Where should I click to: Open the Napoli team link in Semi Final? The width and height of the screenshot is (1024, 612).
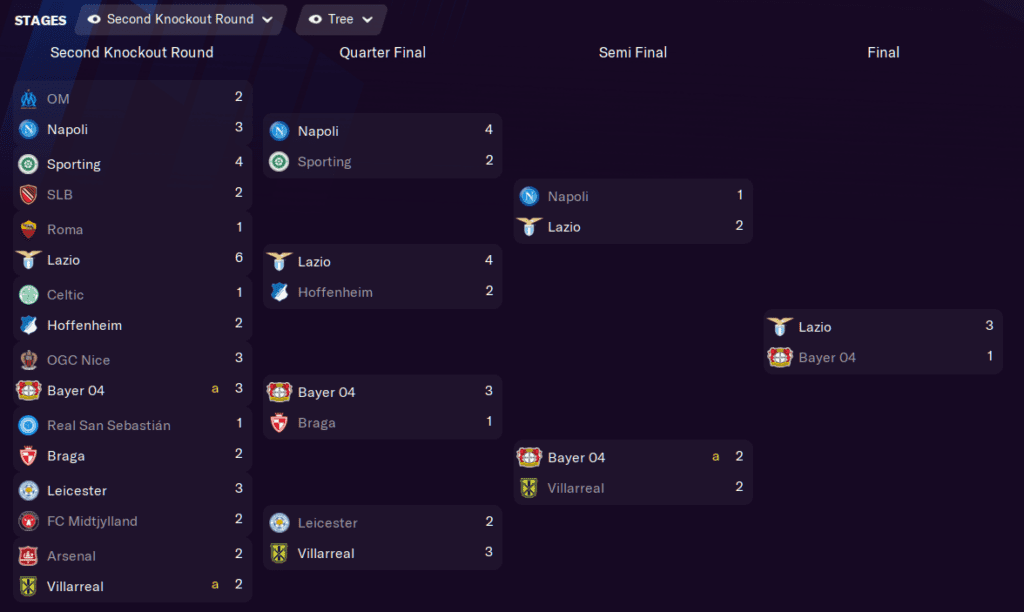(568, 196)
